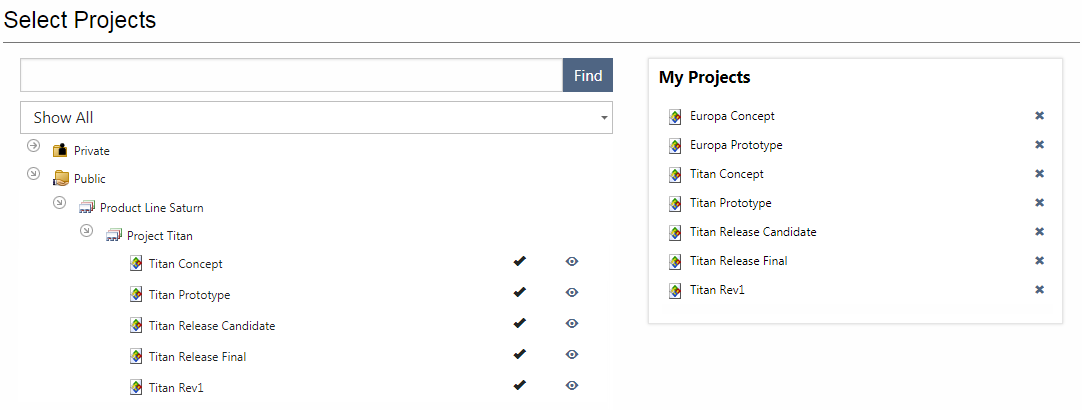Click the Europa Prototype project icon

click(x=675, y=145)
